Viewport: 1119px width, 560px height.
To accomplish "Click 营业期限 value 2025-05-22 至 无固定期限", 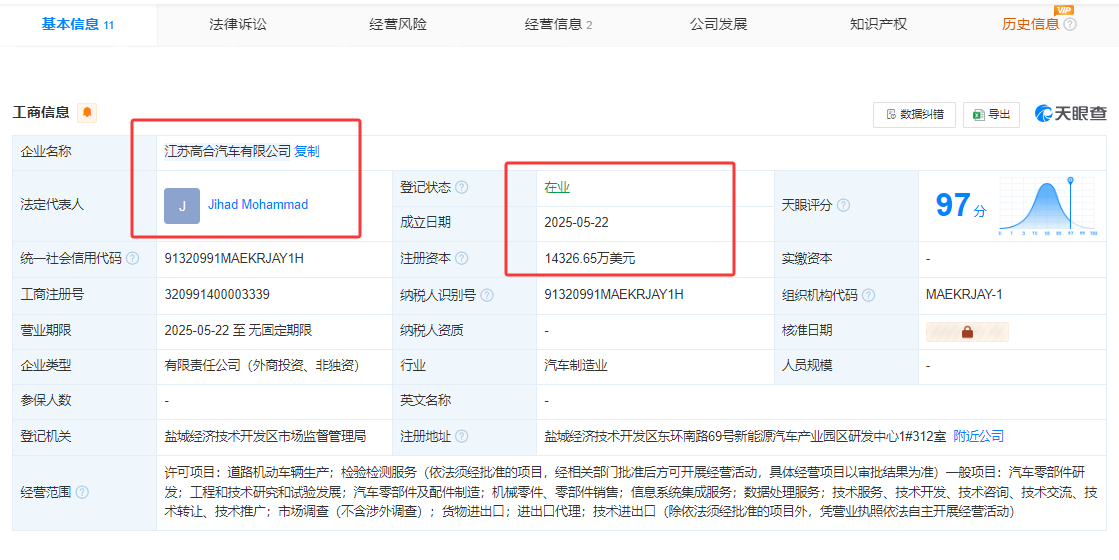I will (x=238, y=330).
